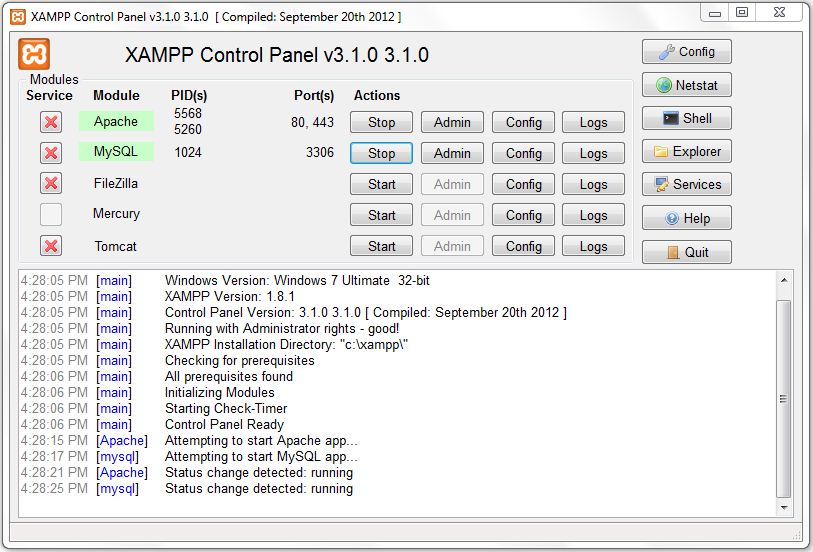Open Apache Admin page

(452, 122)
